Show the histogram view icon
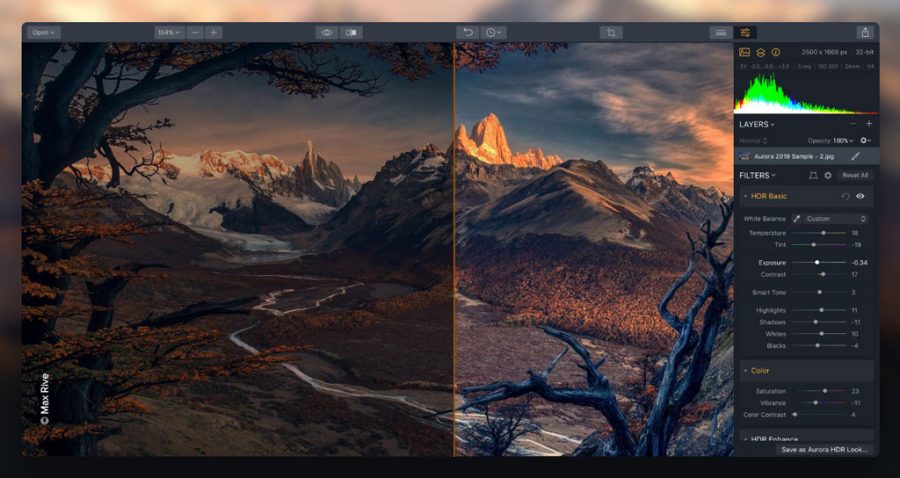Image resolution: width=900 pixels, height=478 pixels. click(x=744, y=52)
